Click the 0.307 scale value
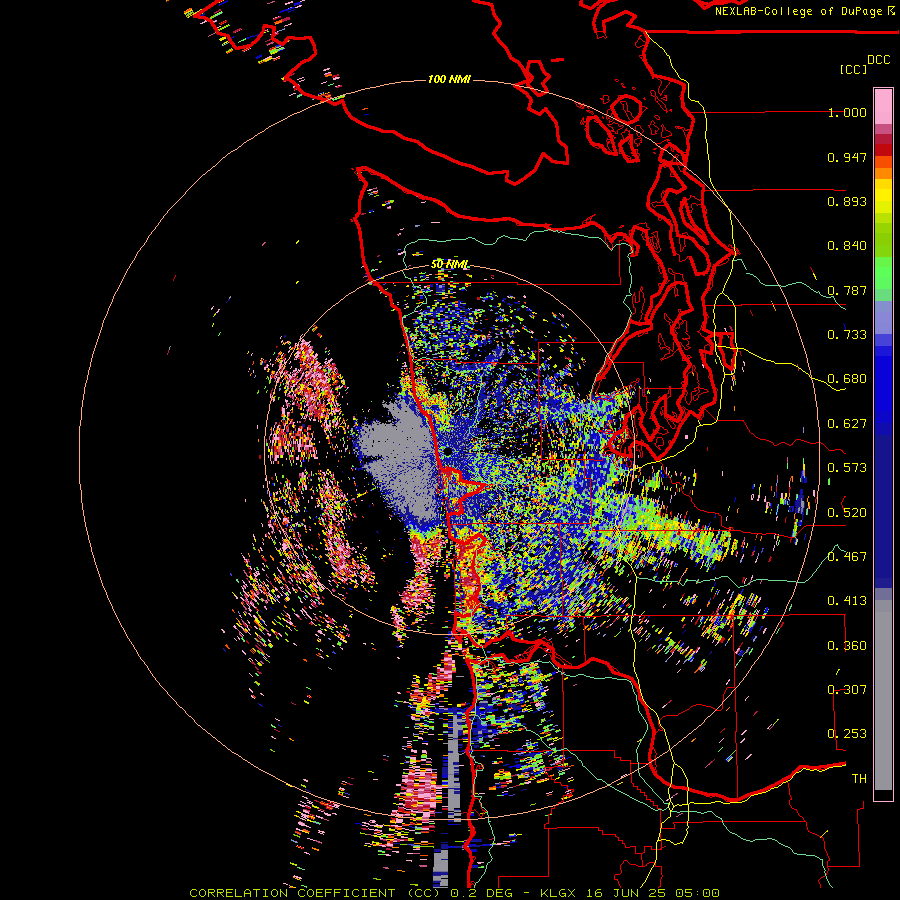 coord(847,690)
